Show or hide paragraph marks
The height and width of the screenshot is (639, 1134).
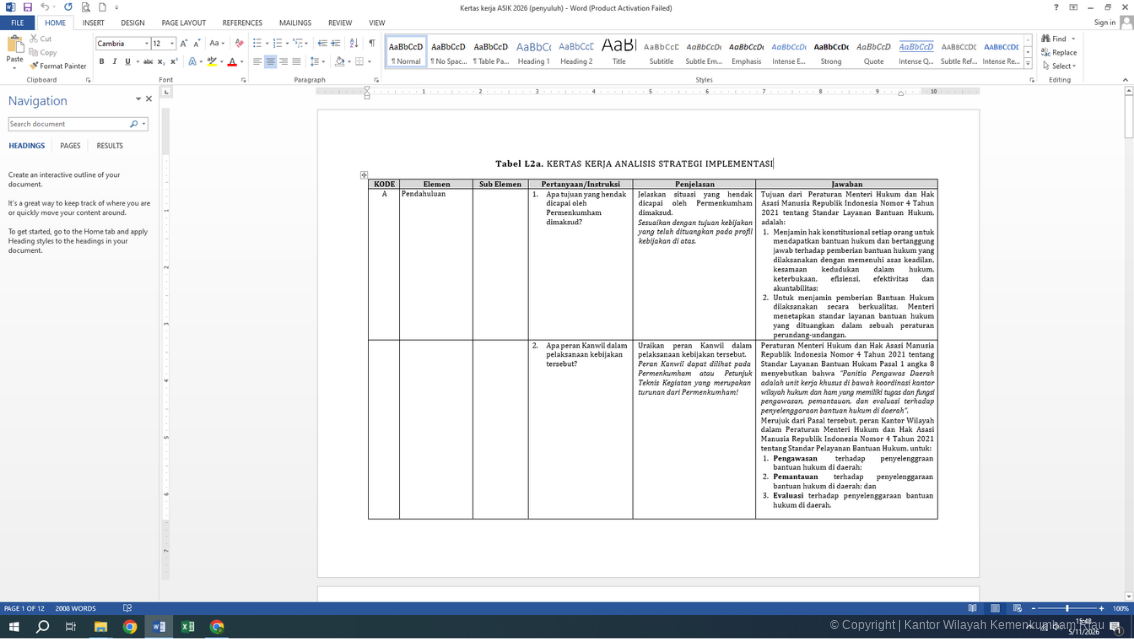(372, 43)
